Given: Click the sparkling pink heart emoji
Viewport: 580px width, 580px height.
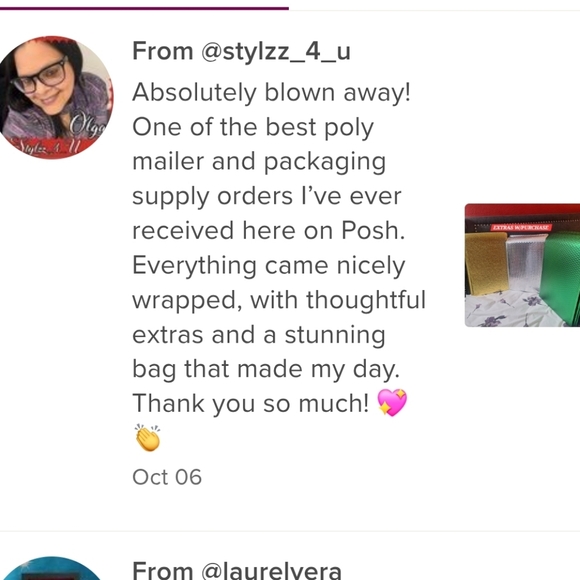Looking at the screenshot, I should coord(392,402).
